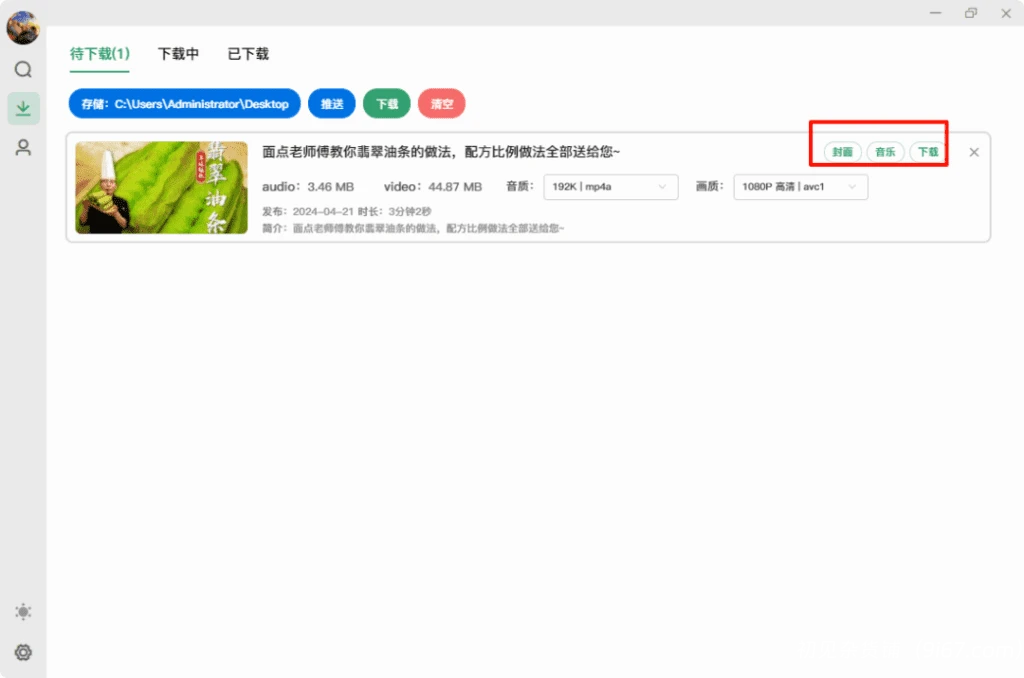Open the 音质 audio quality dropdown

click(610, 186)
